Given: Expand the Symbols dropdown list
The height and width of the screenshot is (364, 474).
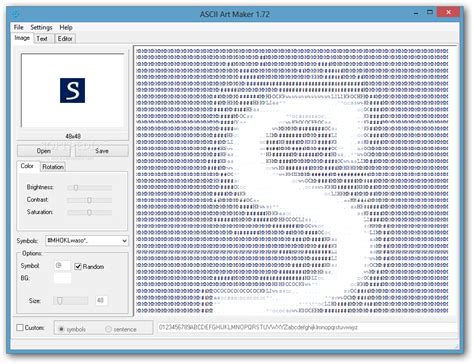Looking at the screenshot, I should (x=124, y=241).
